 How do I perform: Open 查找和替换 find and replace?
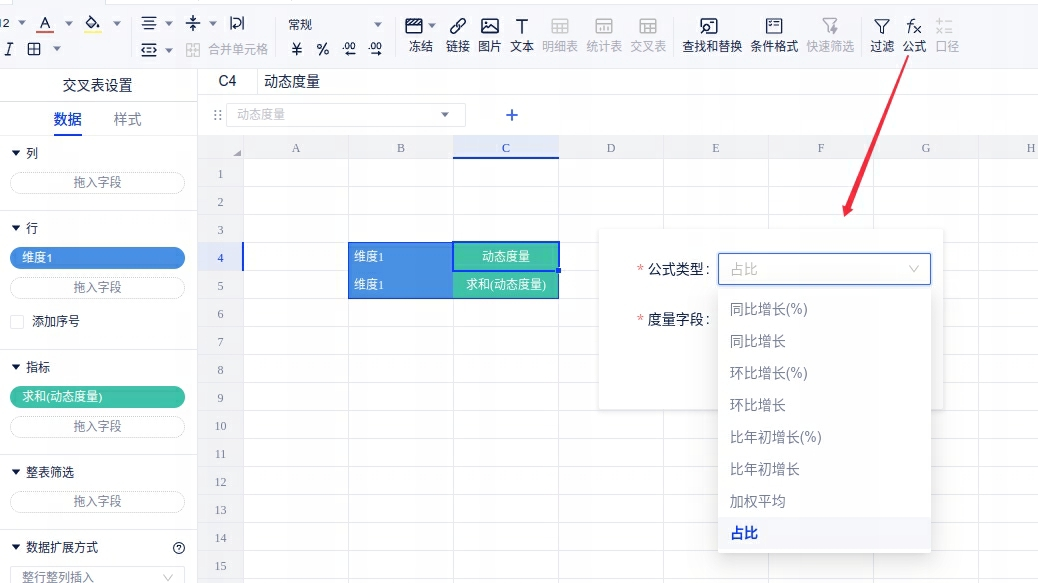pyautogui.click(x=711, y=34)
